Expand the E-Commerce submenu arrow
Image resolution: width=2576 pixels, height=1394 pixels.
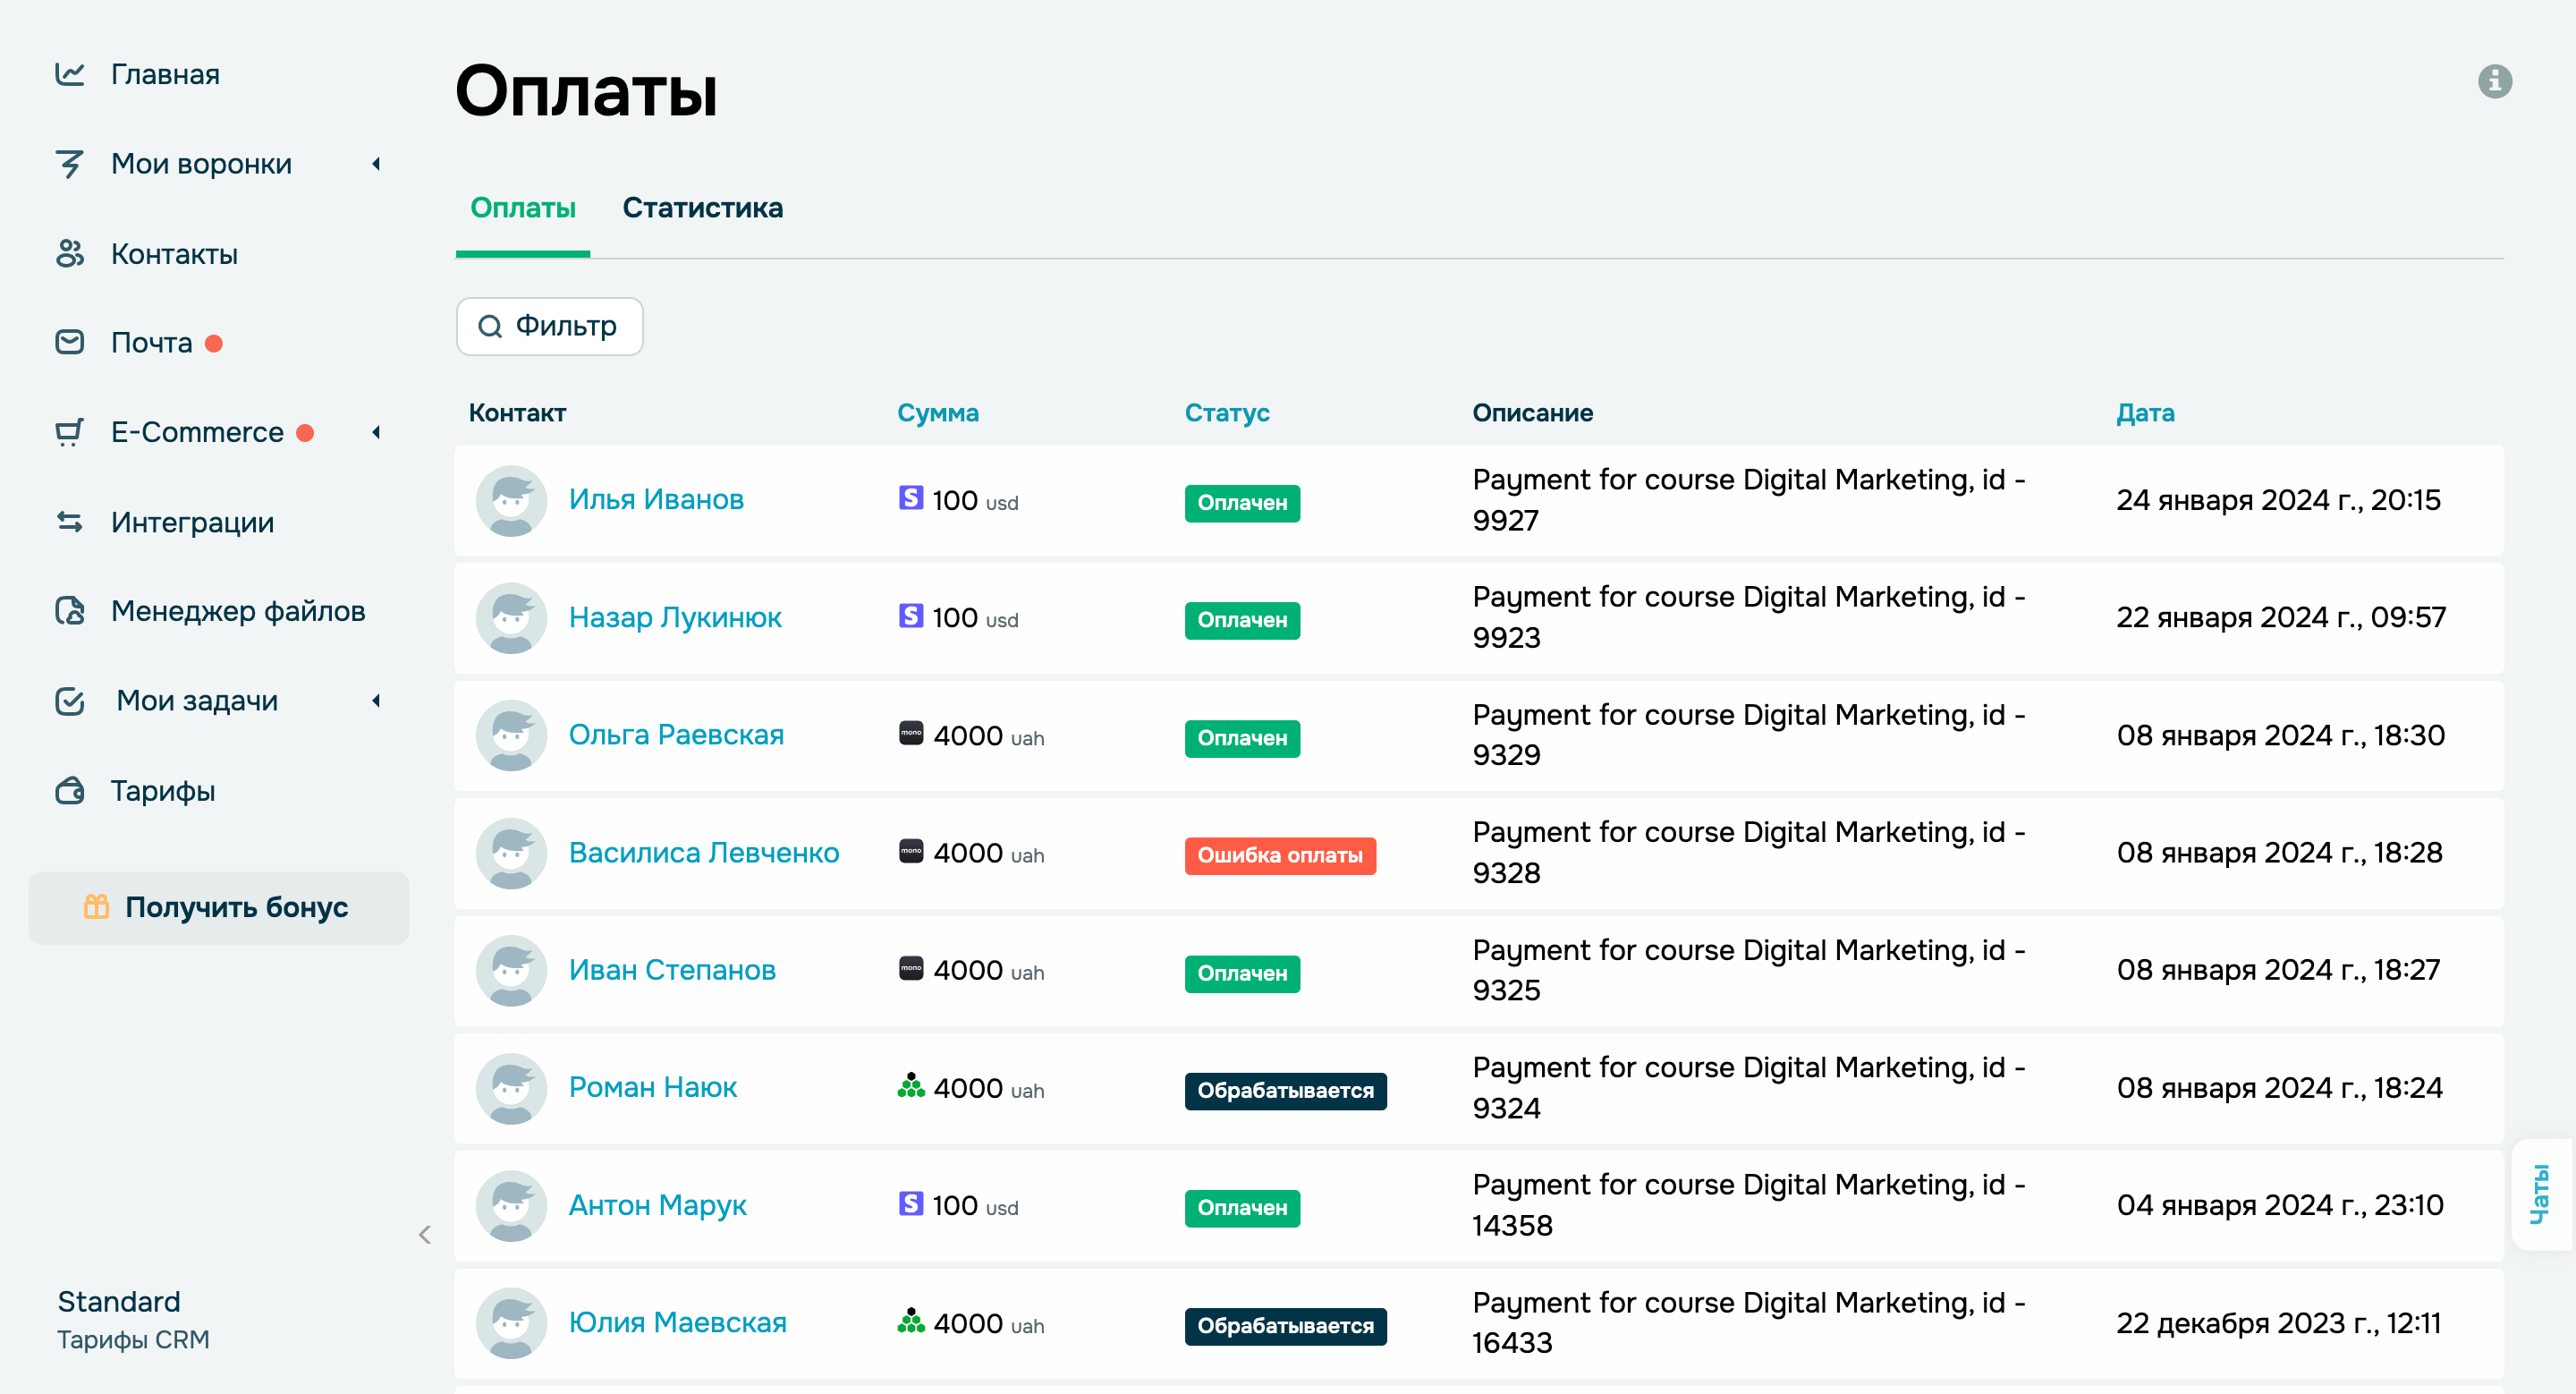(x=376, y=432)
